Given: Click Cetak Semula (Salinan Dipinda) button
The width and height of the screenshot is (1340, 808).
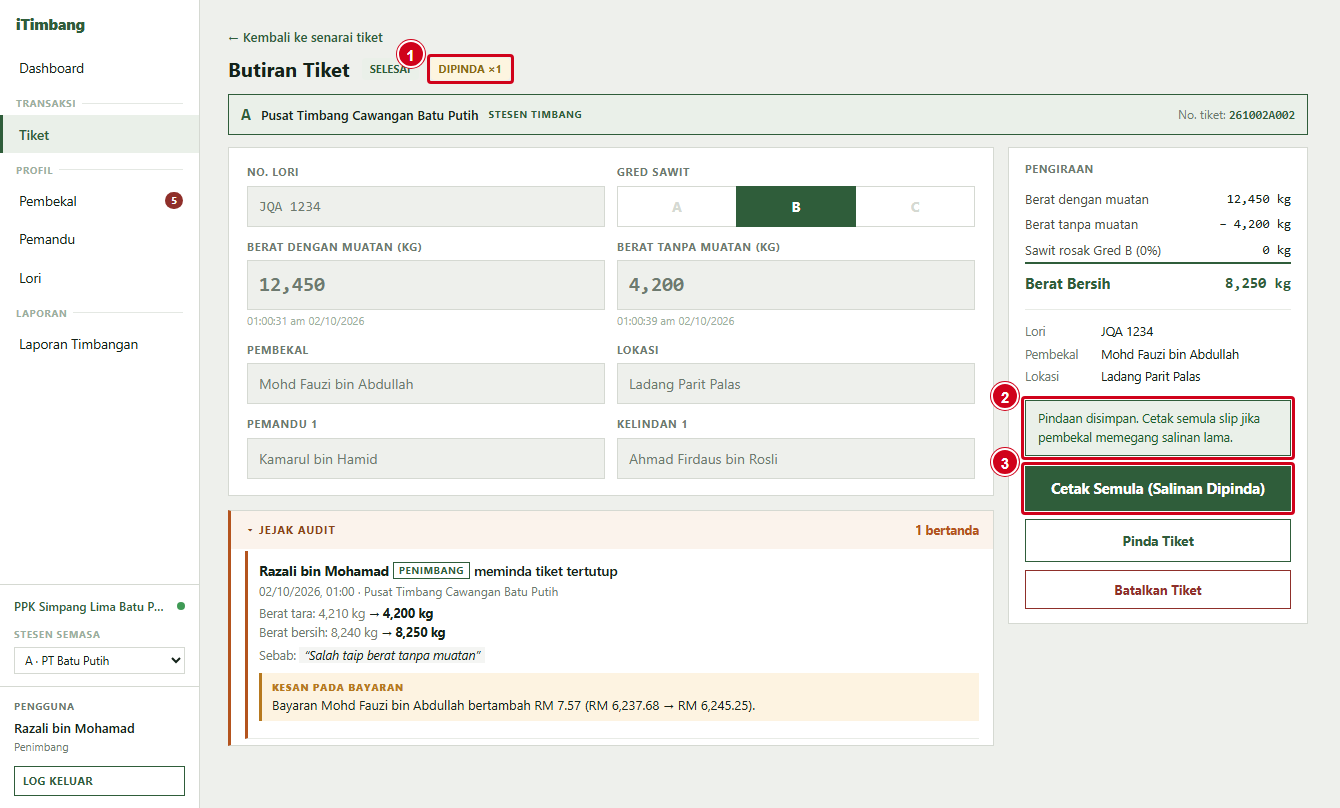Looking at the screenshot, I should point(1158,489).
